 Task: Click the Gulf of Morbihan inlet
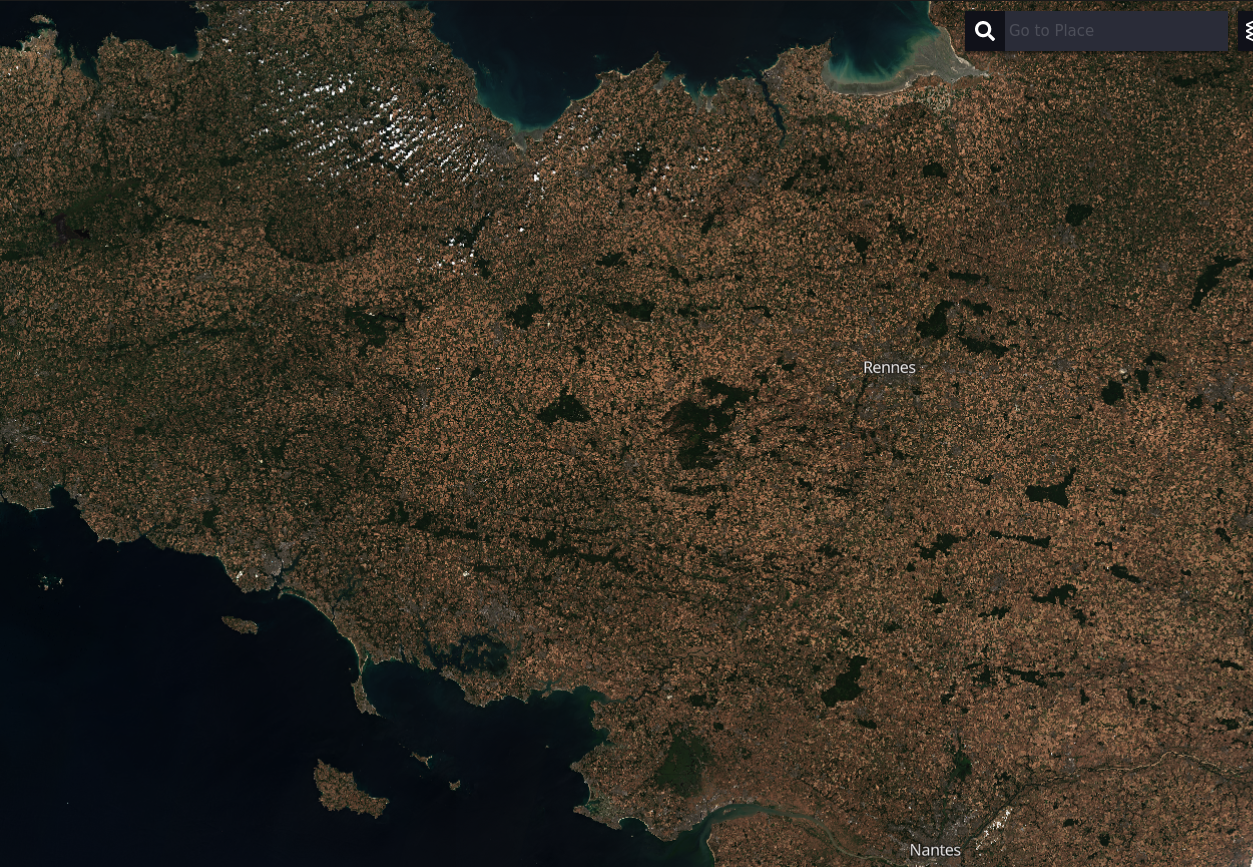click(x=475, y=655)
